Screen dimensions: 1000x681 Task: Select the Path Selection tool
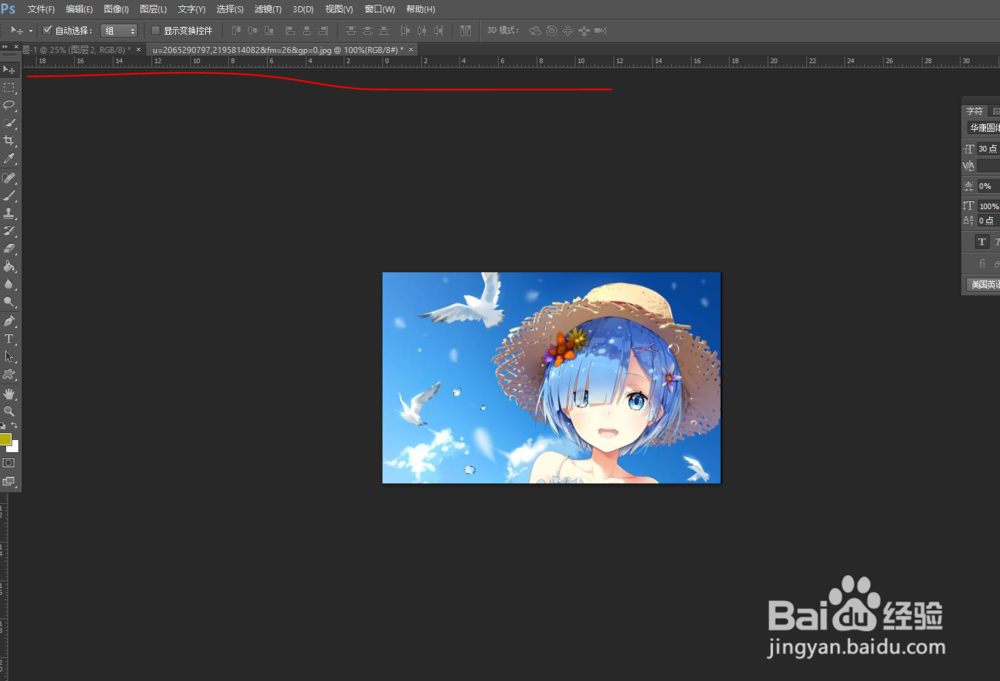coord(9,356)
